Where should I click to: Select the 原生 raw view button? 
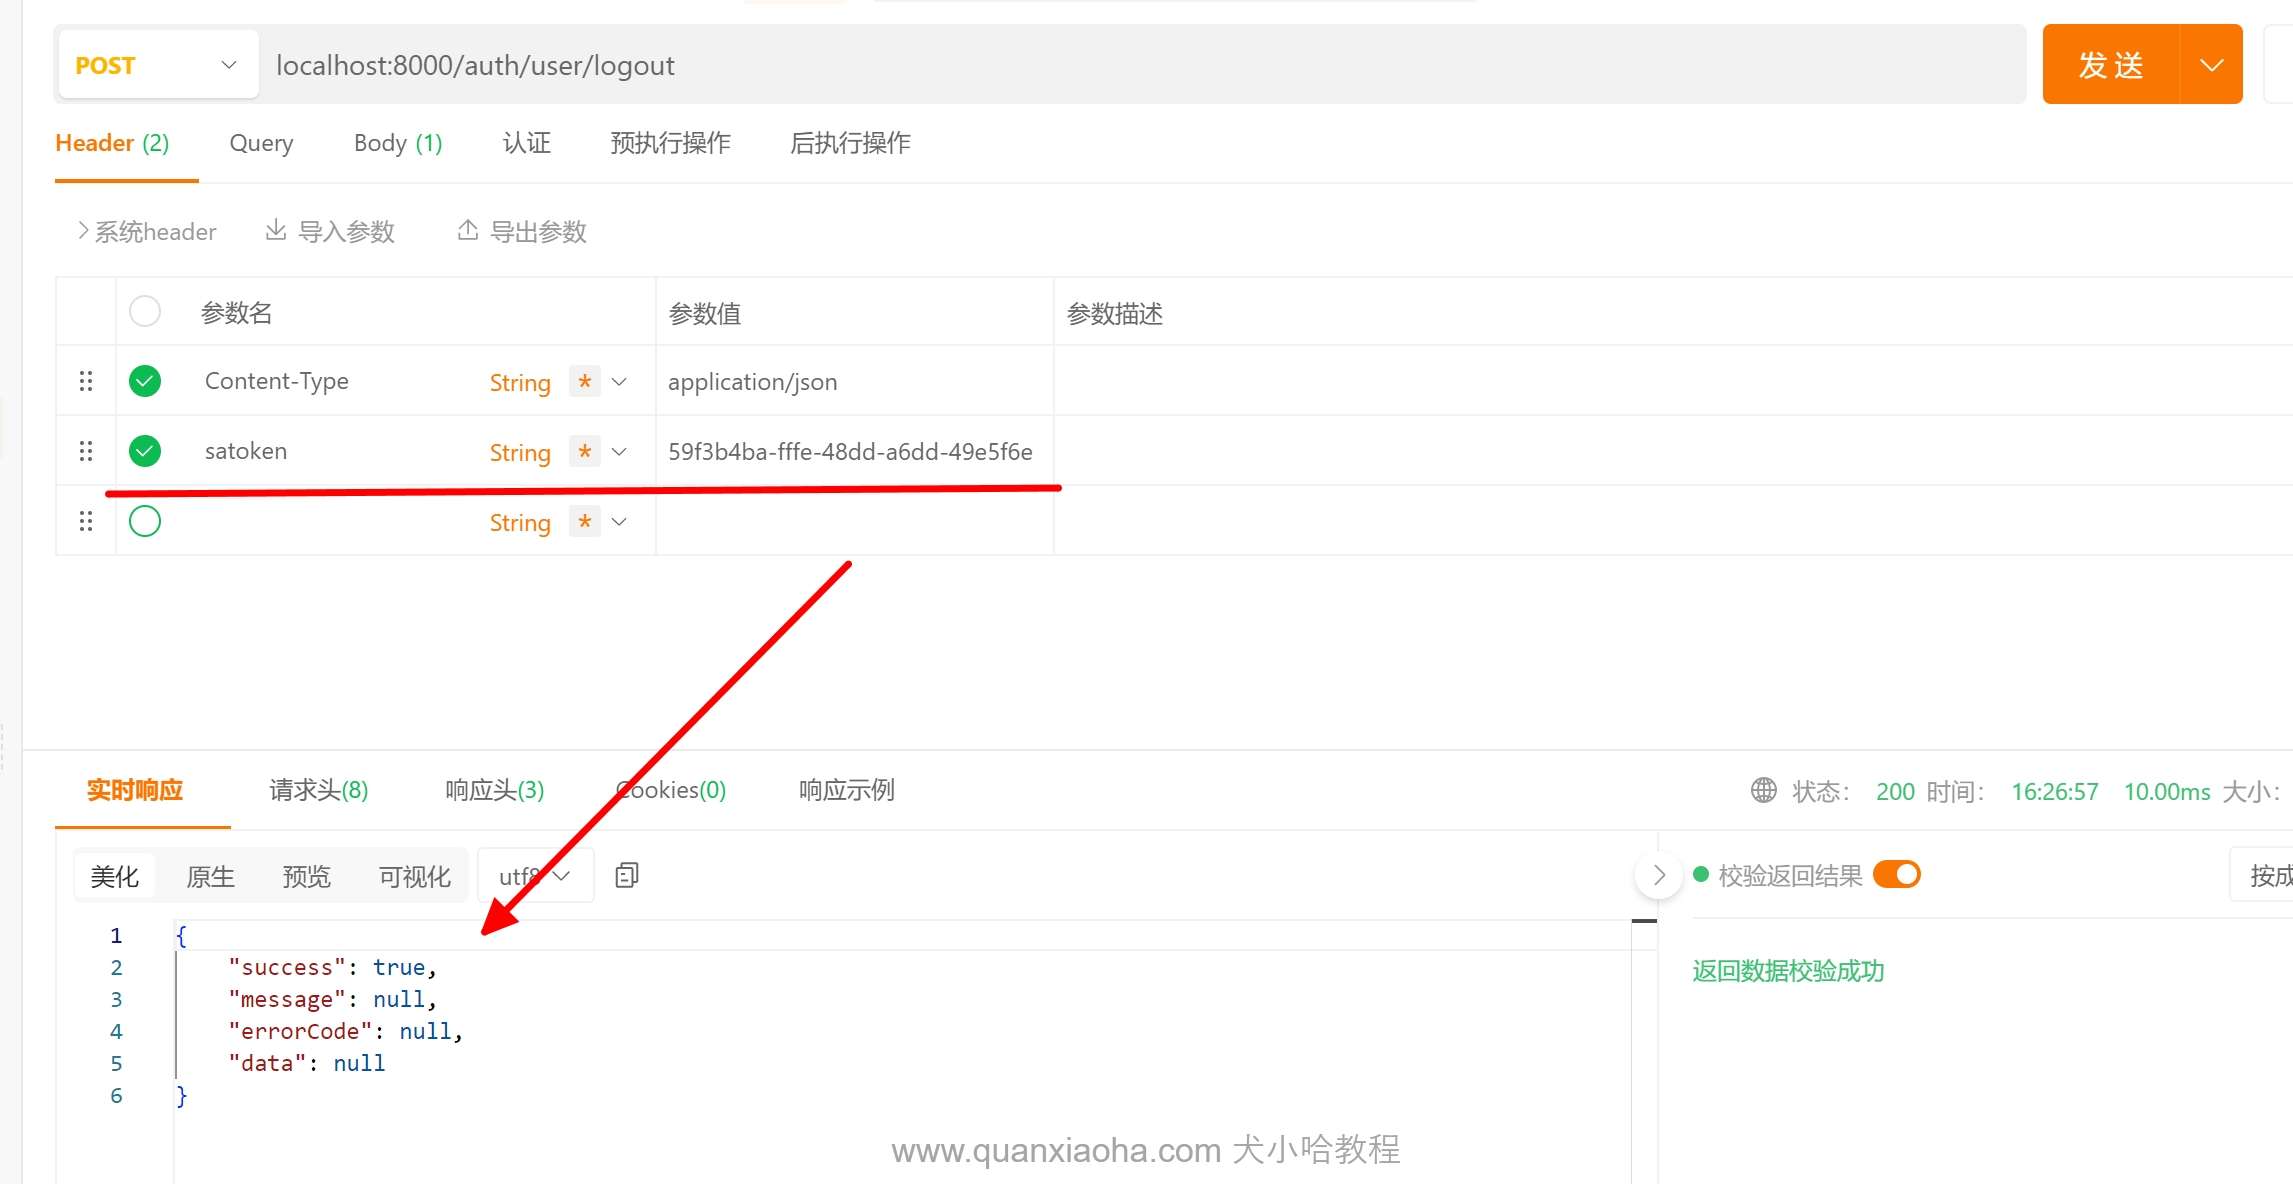click(x=210, y=877)
